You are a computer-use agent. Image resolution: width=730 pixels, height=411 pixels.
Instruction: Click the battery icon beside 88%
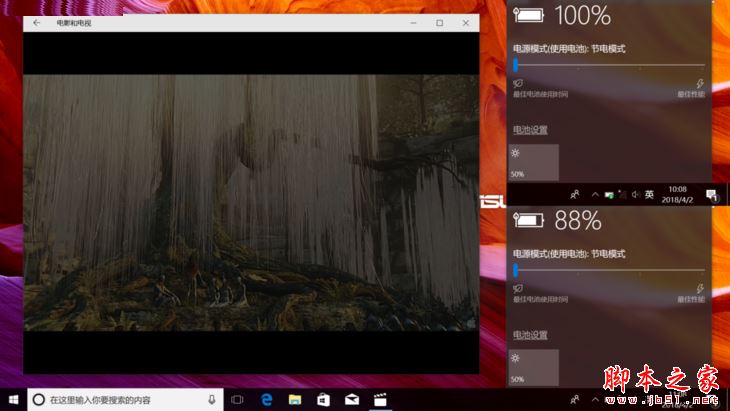tap(528, 220)
